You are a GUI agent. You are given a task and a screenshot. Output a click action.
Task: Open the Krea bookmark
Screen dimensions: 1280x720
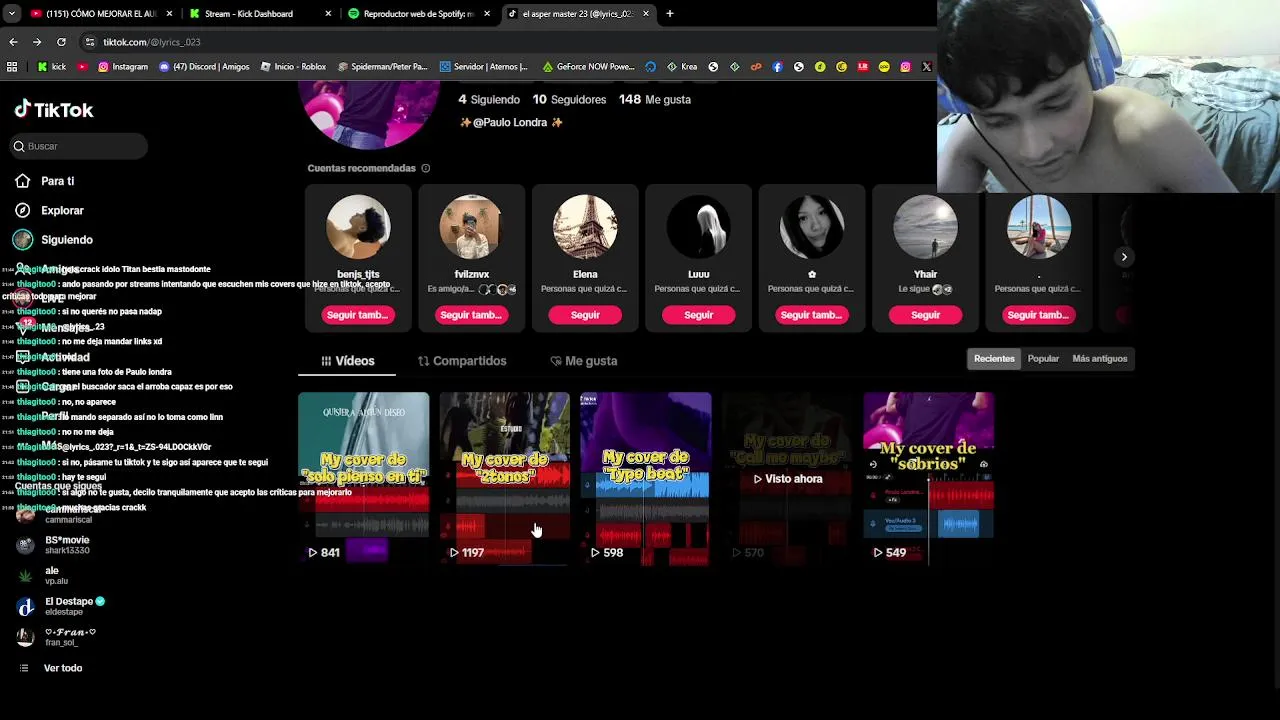click(x=683, y=67)
